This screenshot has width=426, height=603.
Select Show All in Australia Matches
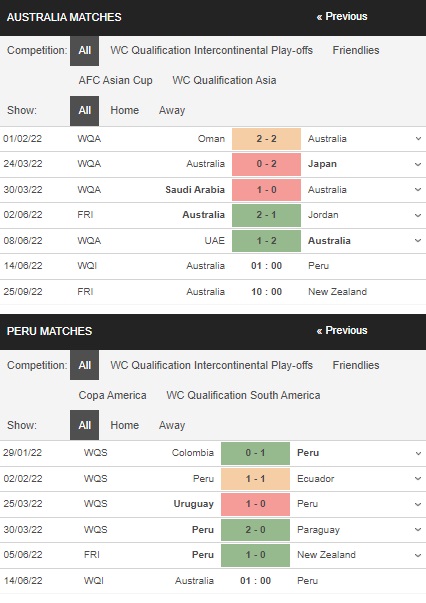coord(85,110)
